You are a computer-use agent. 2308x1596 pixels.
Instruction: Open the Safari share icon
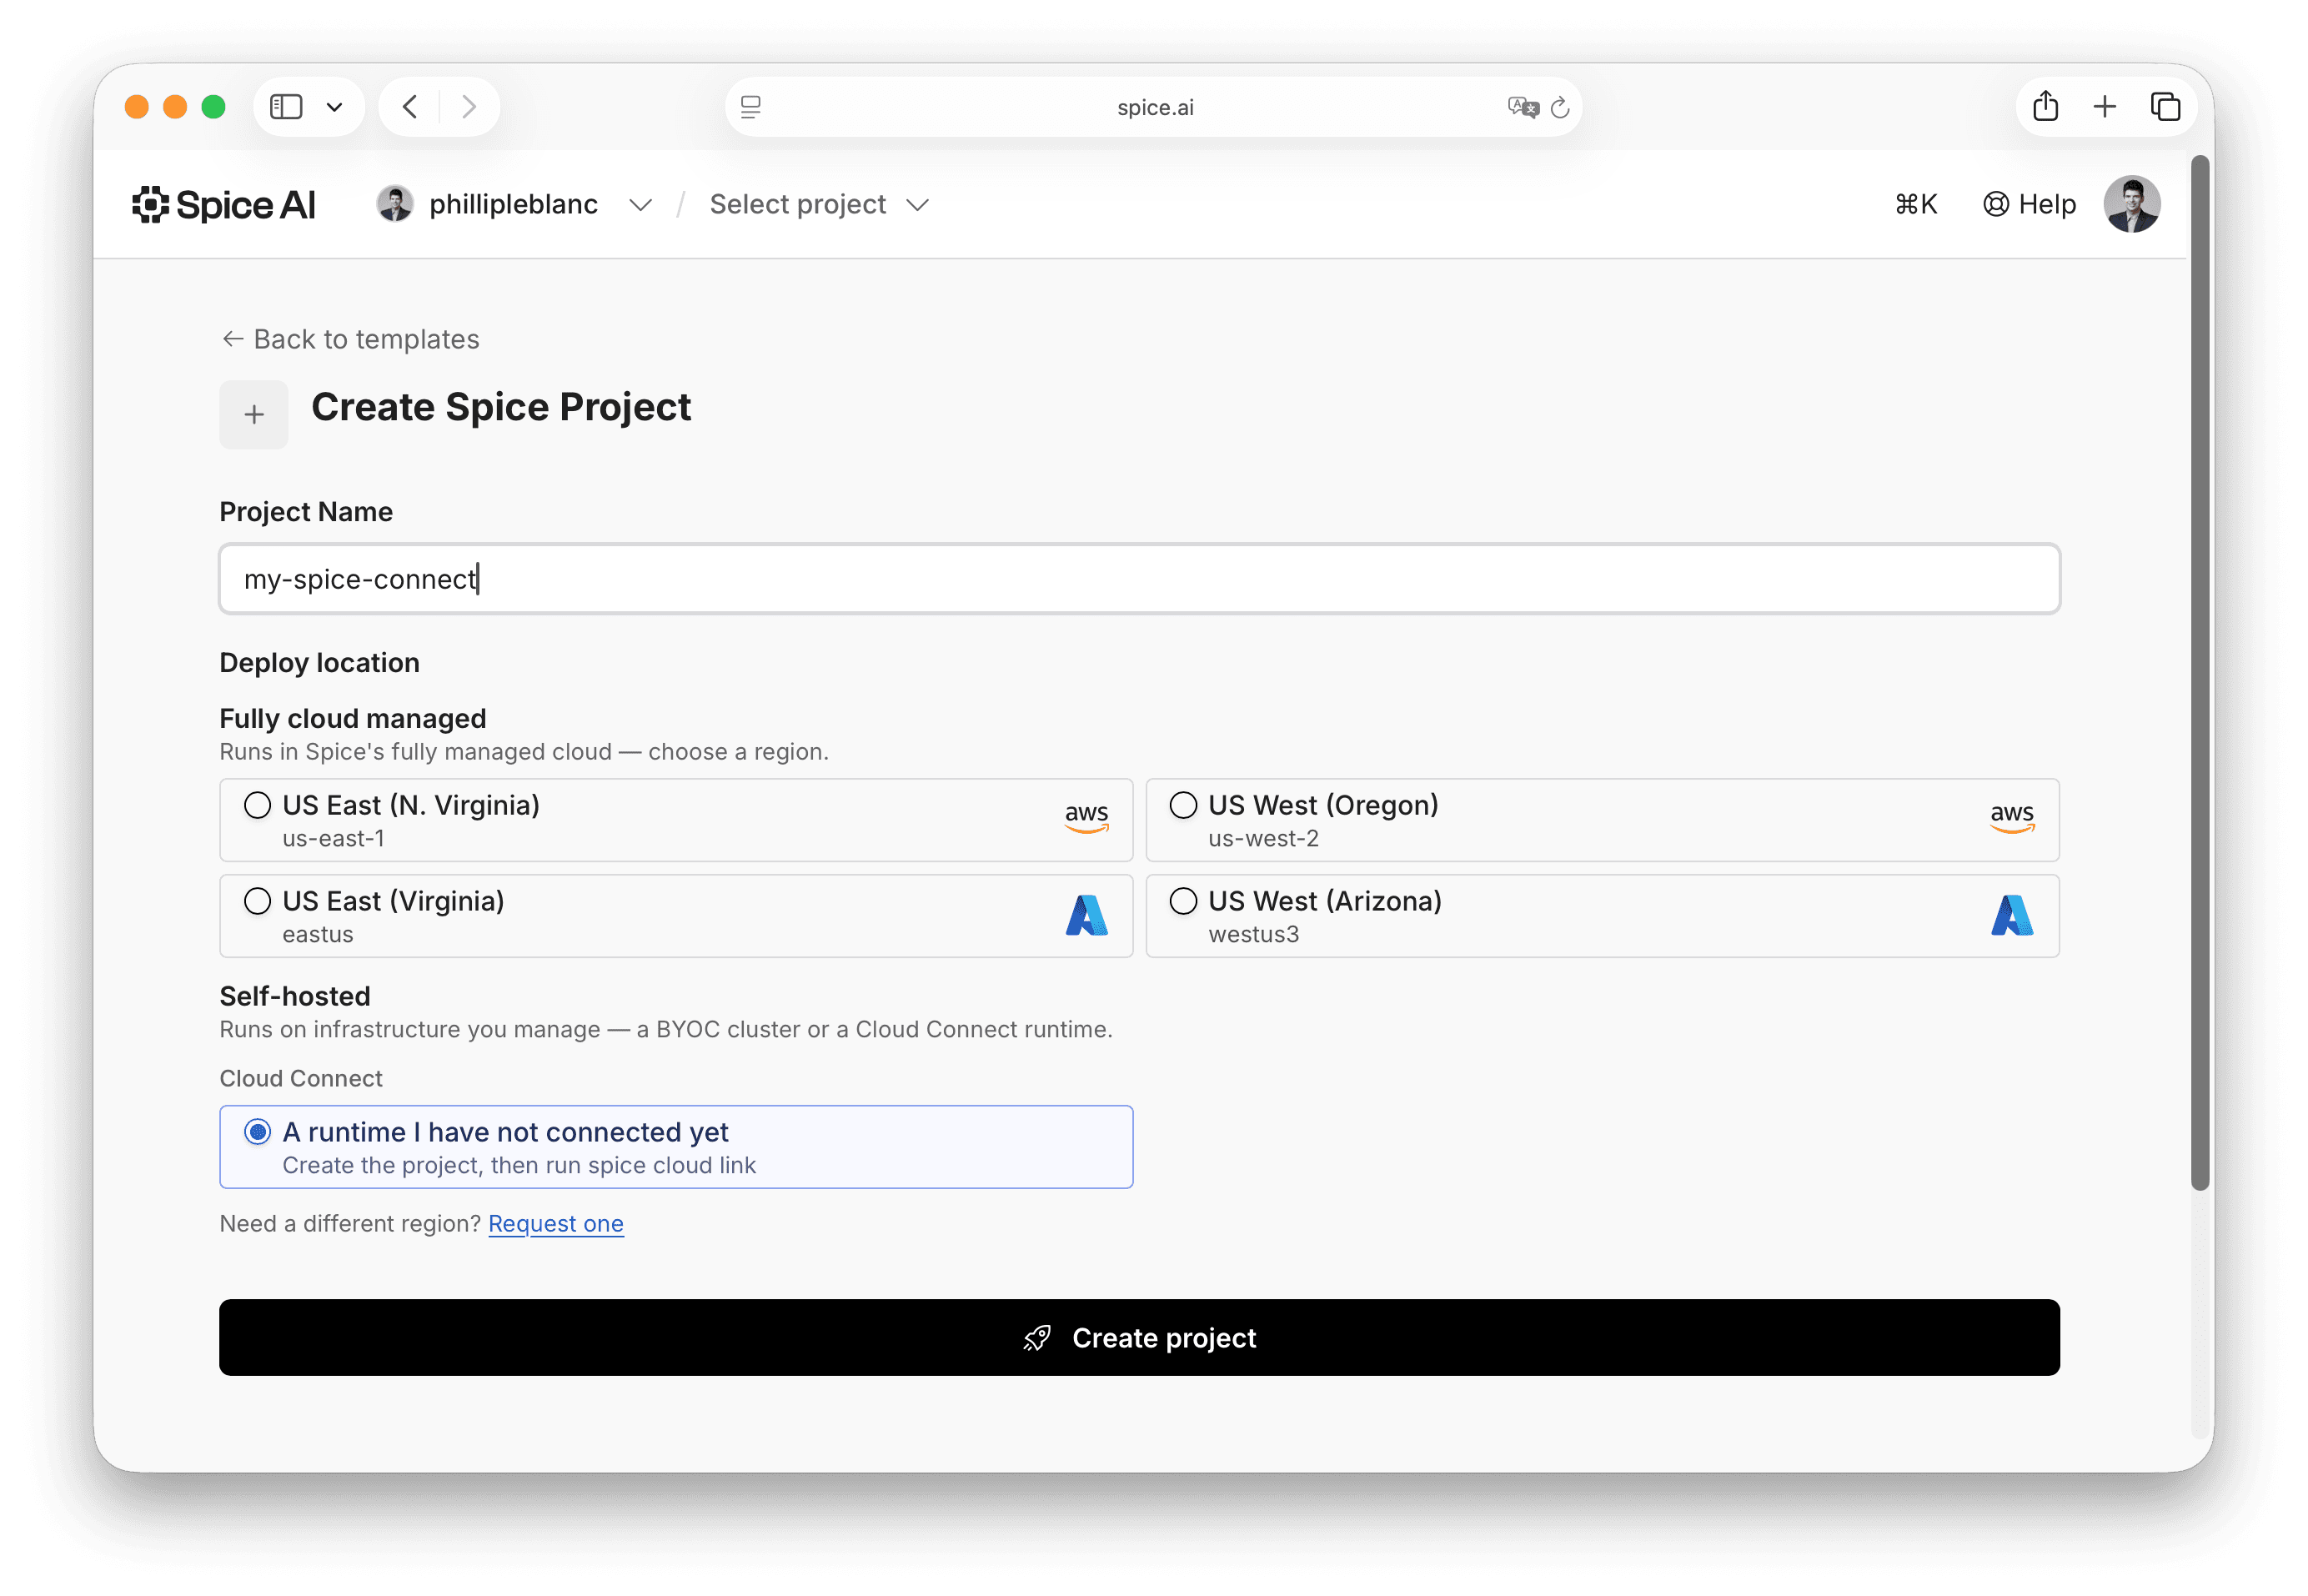point(2046,106)
